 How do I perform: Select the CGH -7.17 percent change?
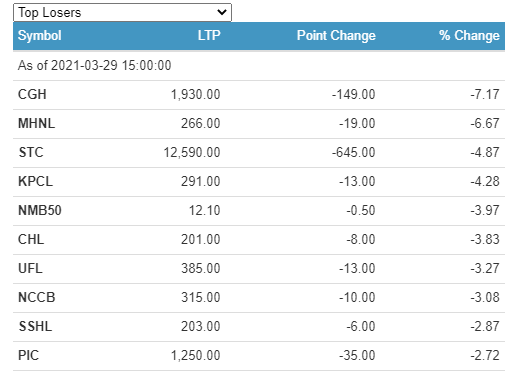[485, 94]
